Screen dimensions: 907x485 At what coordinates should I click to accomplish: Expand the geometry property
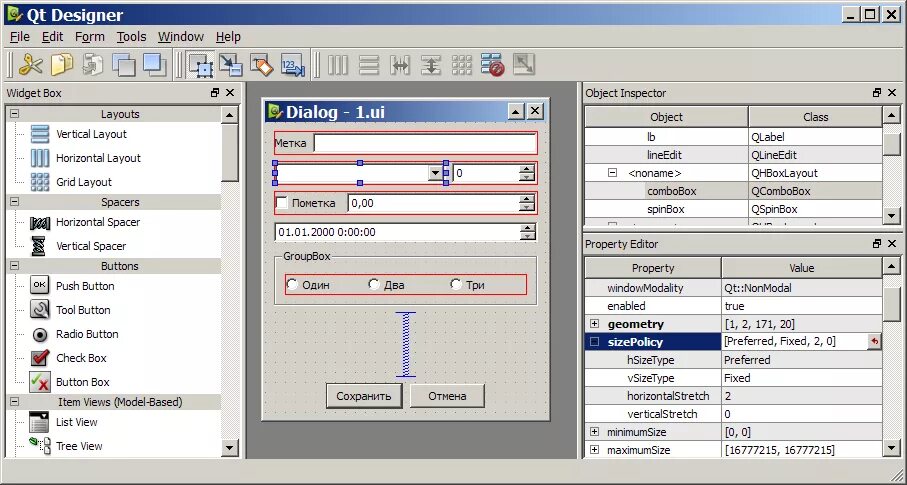595,324
